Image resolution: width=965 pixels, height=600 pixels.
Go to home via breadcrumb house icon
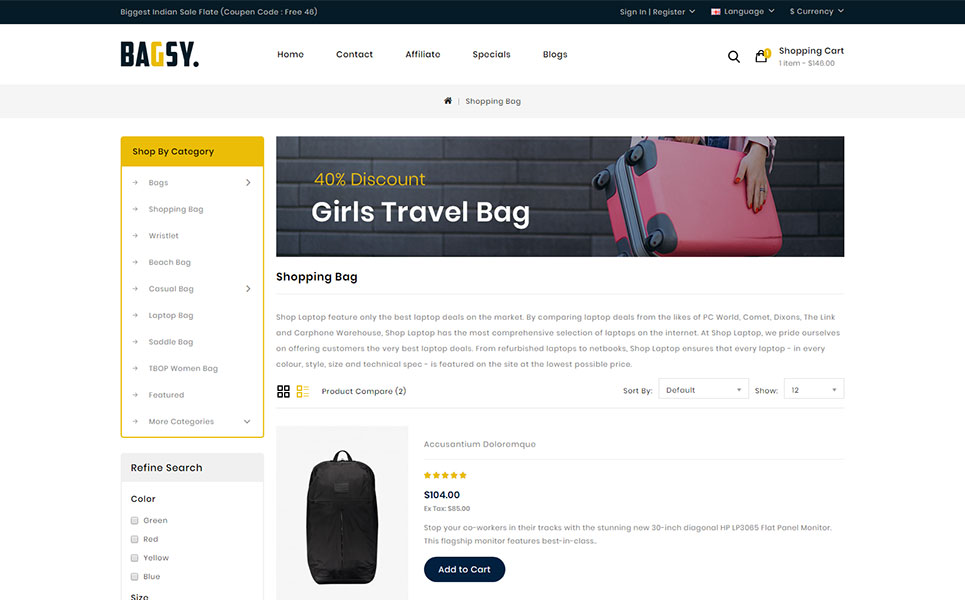[x=448, y=101]
